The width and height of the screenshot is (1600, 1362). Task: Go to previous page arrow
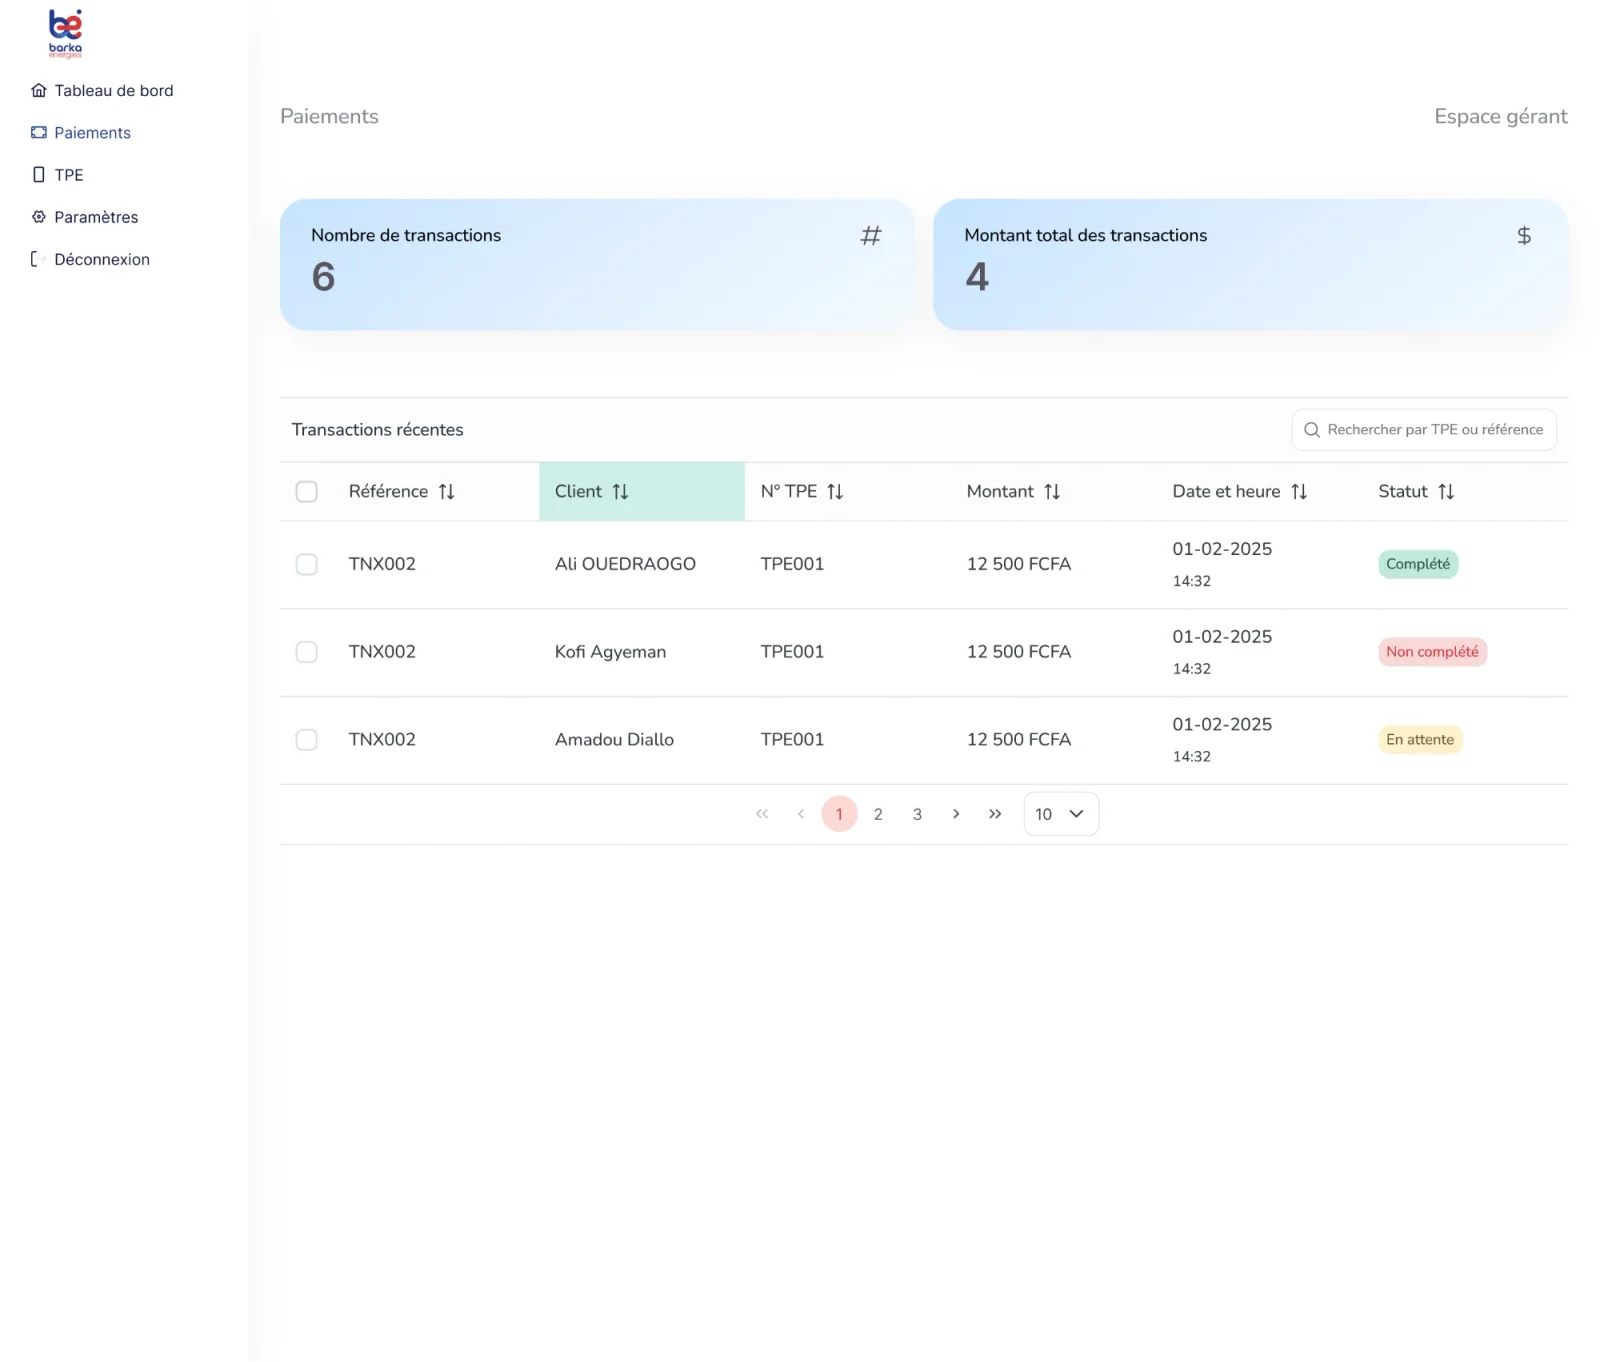[x=801, y=814]
